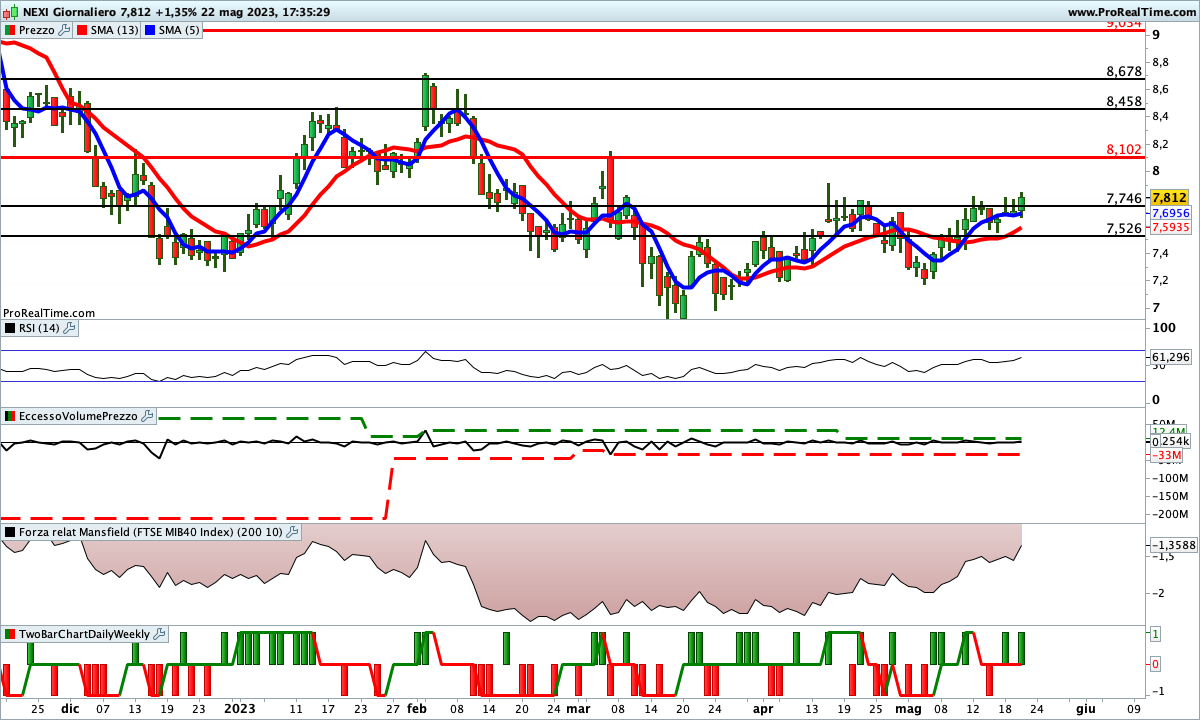The width and height of the screenshot is (1200, 720).
Task: Click the 8,102 red resistance level label
Action: click(1123, 150)
